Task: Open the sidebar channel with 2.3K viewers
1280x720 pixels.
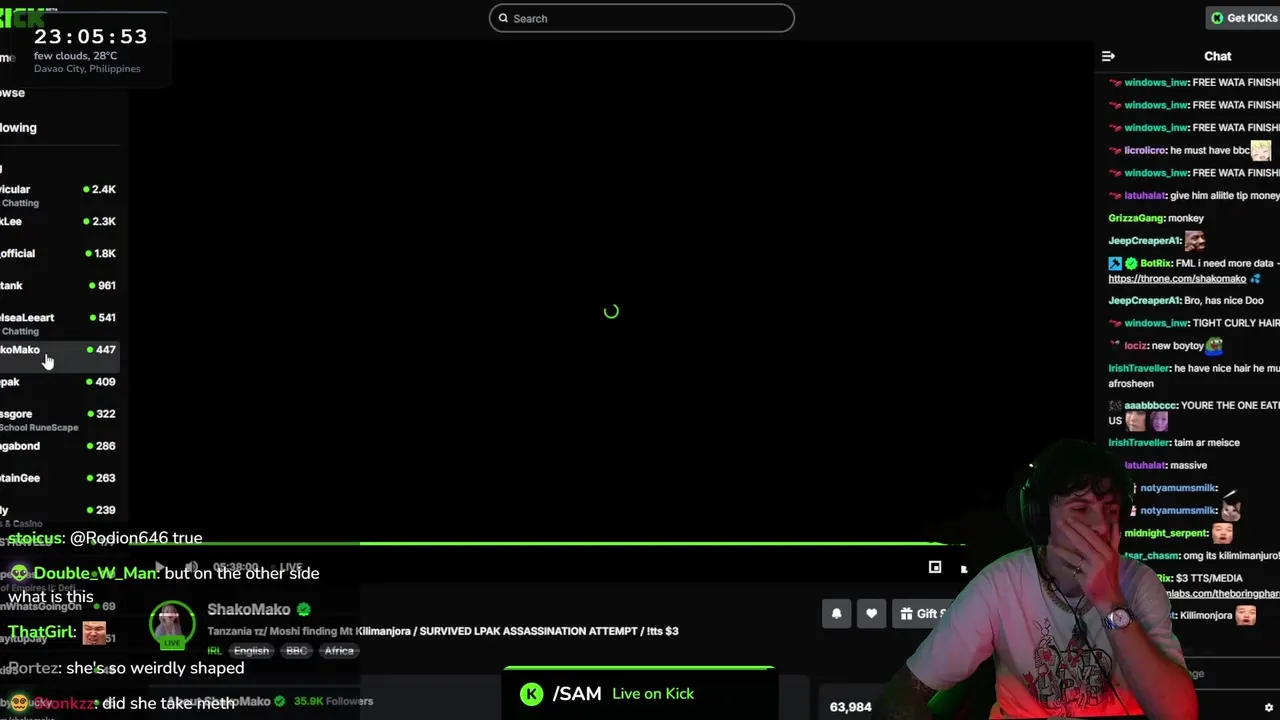Action: tap(59, 222)
